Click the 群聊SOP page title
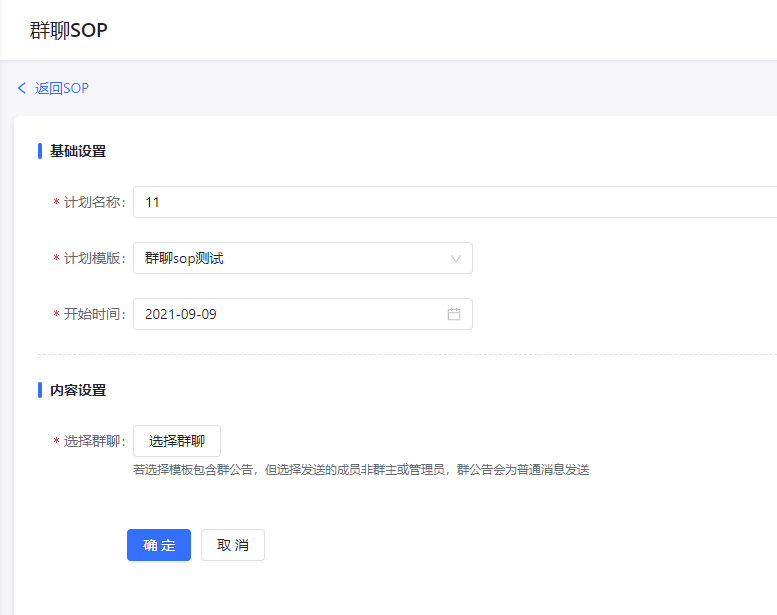Image resolution: width=777 pixels, height=615 pixels. coord(68,30)
